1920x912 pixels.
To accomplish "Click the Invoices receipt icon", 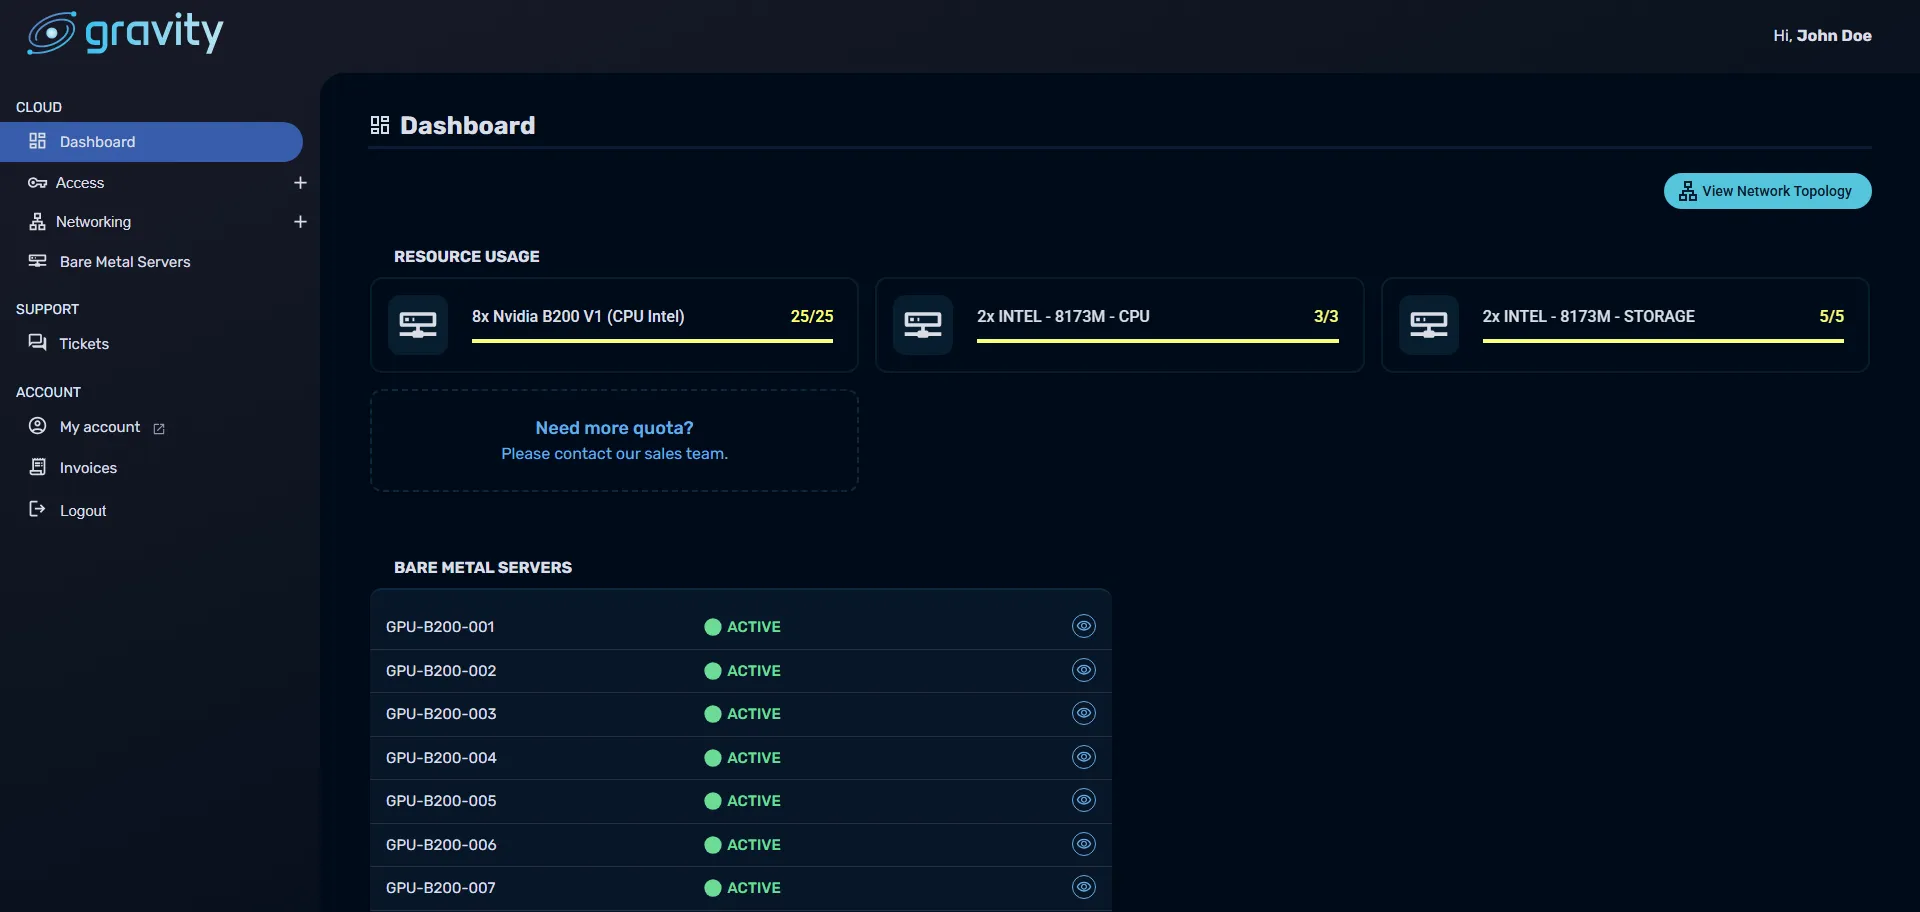I will click(x=38, y=467).
